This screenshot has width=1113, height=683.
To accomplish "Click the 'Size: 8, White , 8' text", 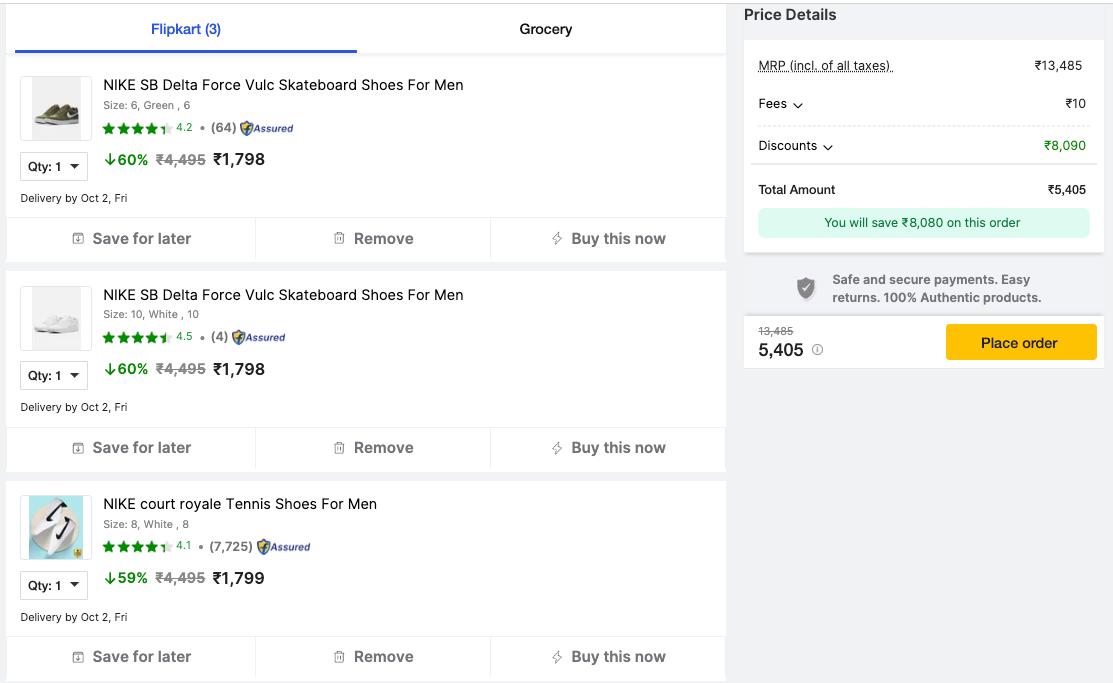I will pos(146,525).
